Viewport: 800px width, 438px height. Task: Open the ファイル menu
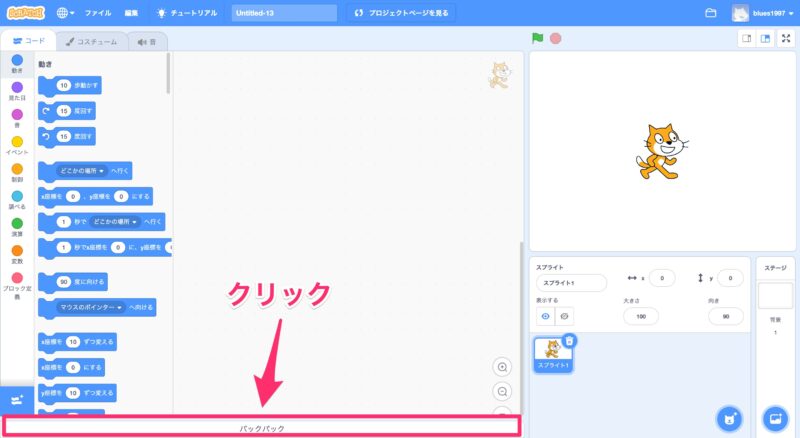coord(98,14)
